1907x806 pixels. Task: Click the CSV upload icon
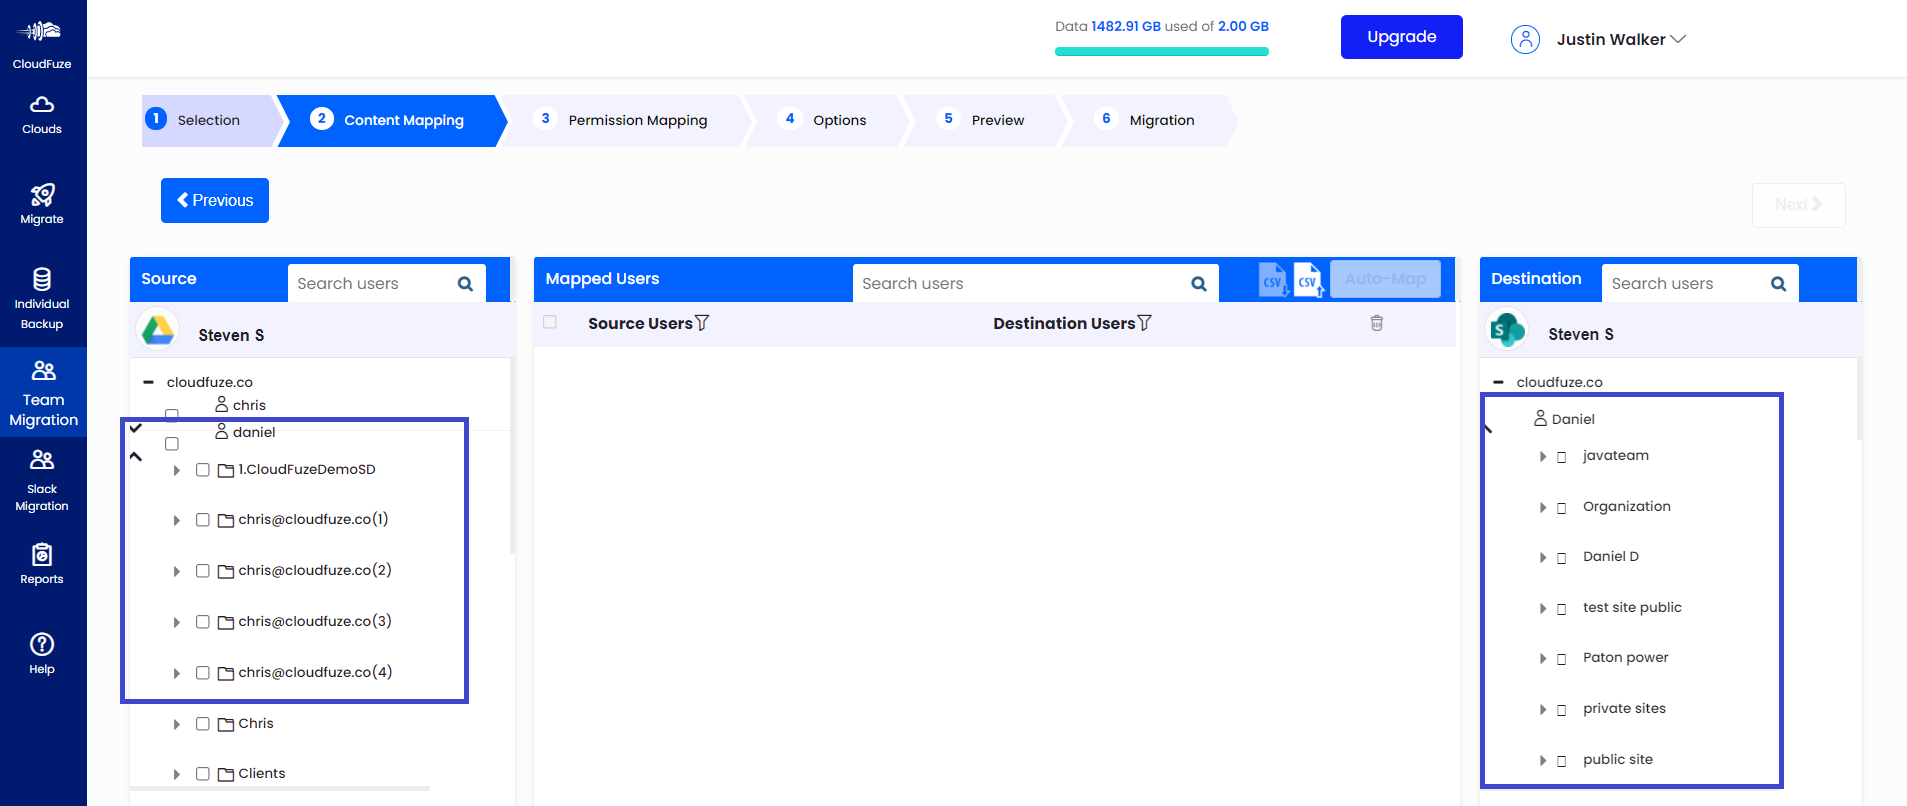pos(1308,280)
